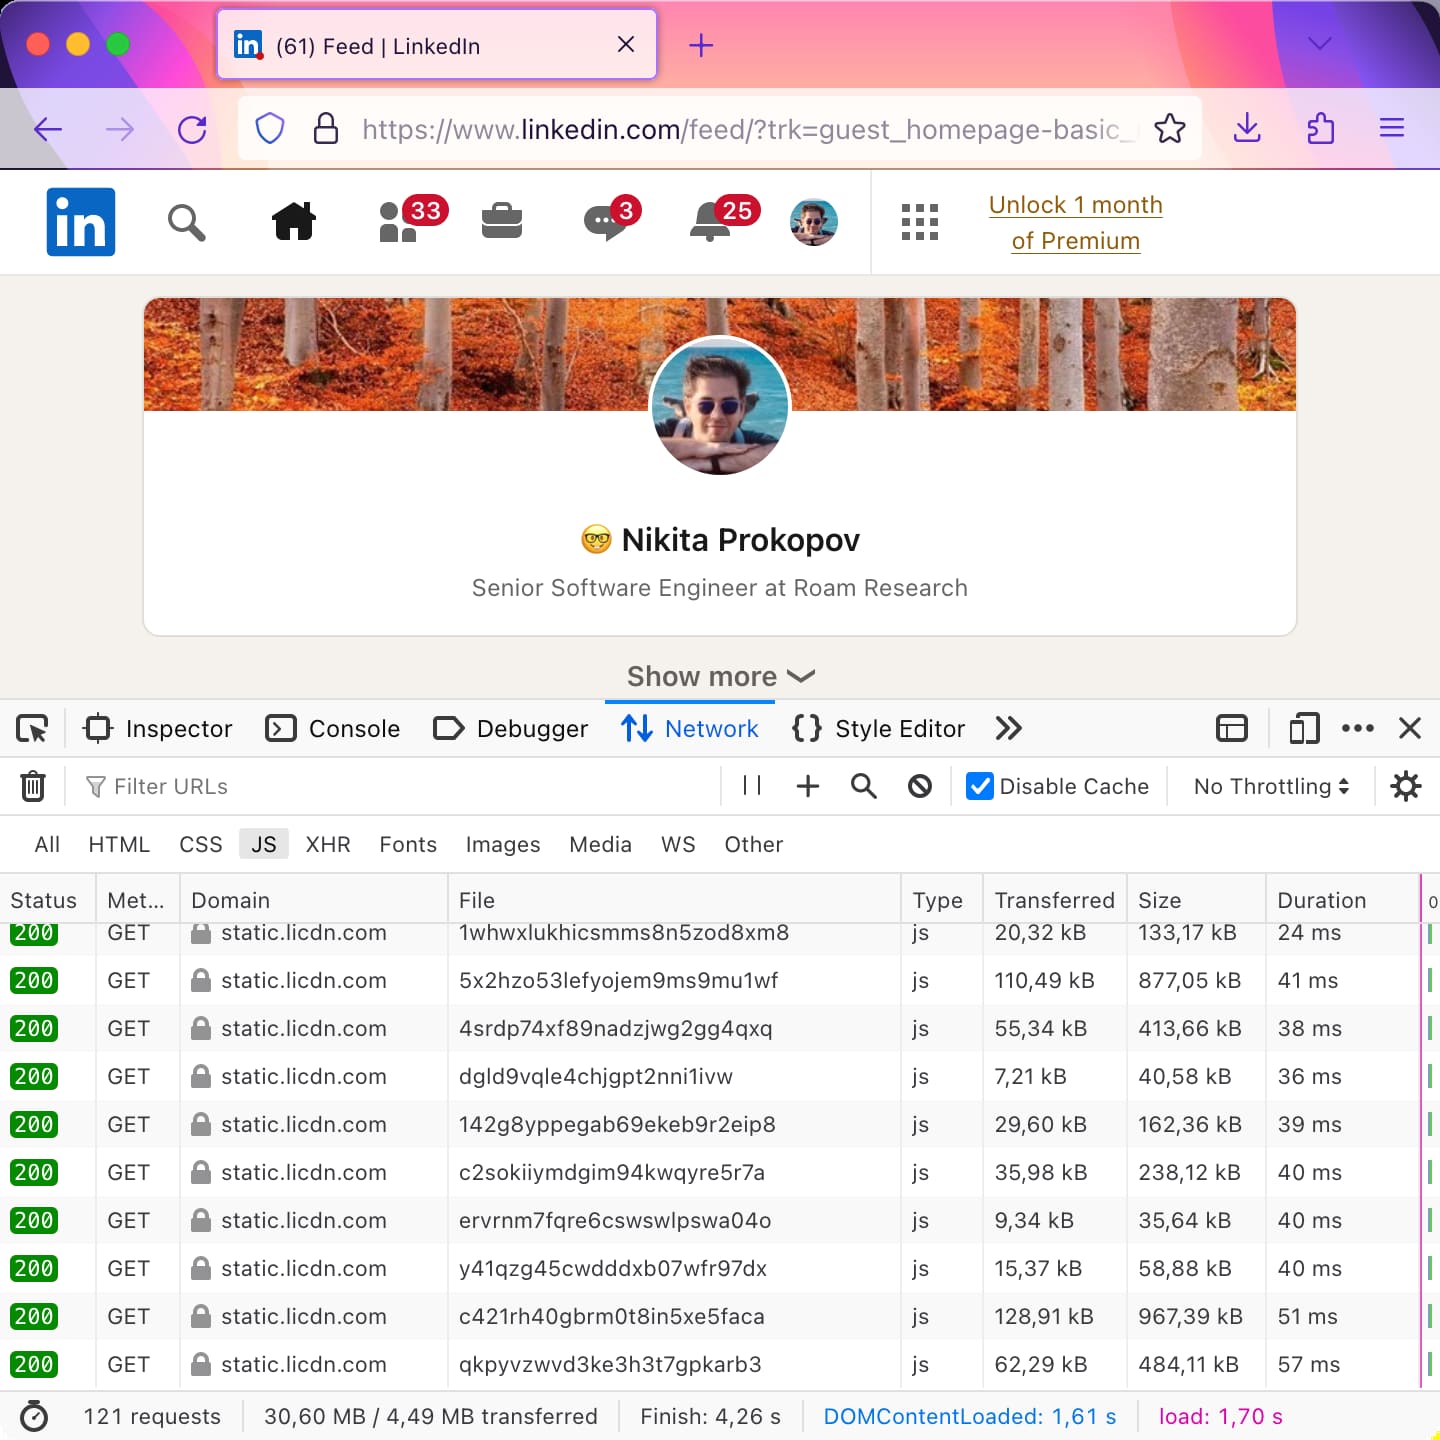
Task: Open the No Throttling dropdown
Action: (1269, 786)
